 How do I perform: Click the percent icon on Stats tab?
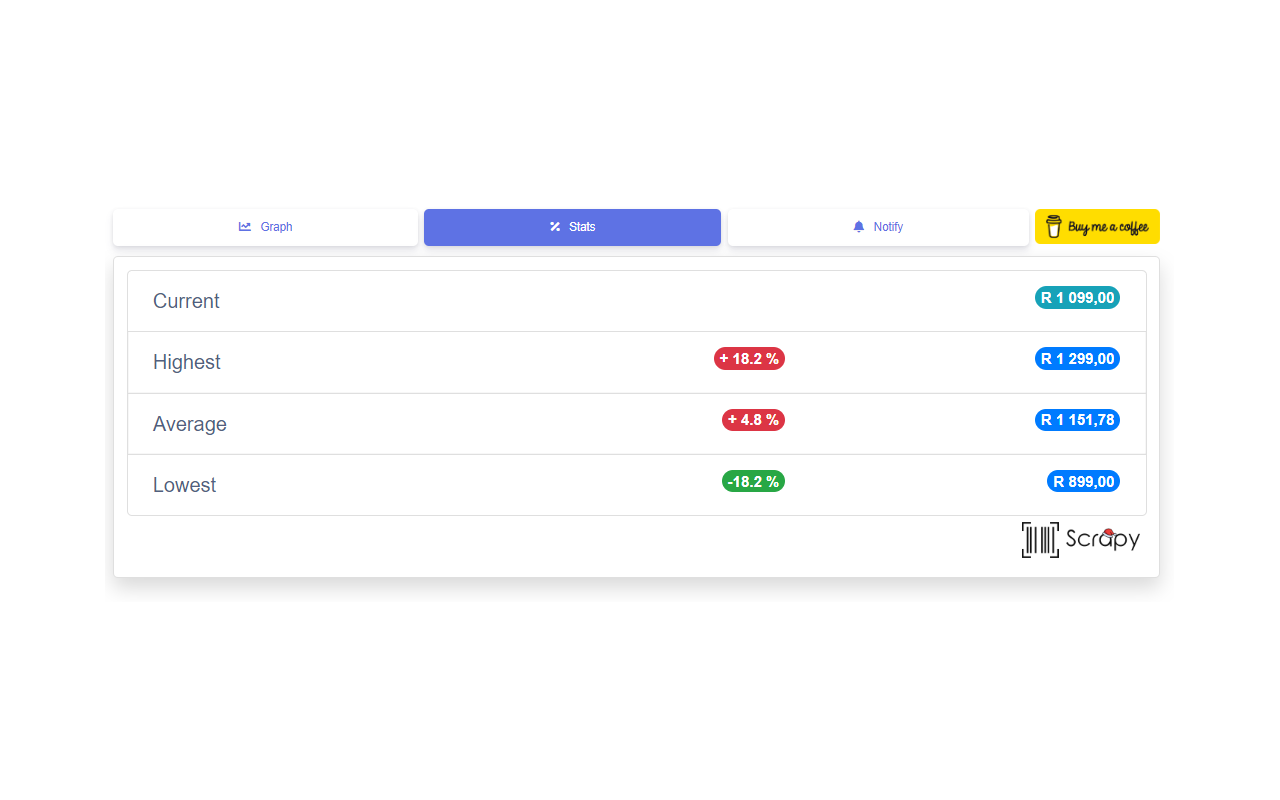click(555, 227)
